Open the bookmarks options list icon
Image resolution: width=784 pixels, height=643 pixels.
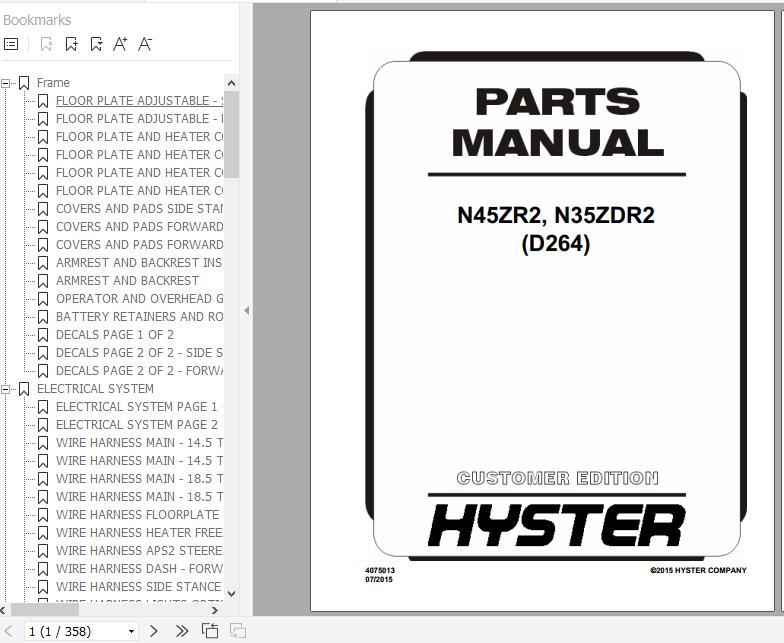point(11,44)
